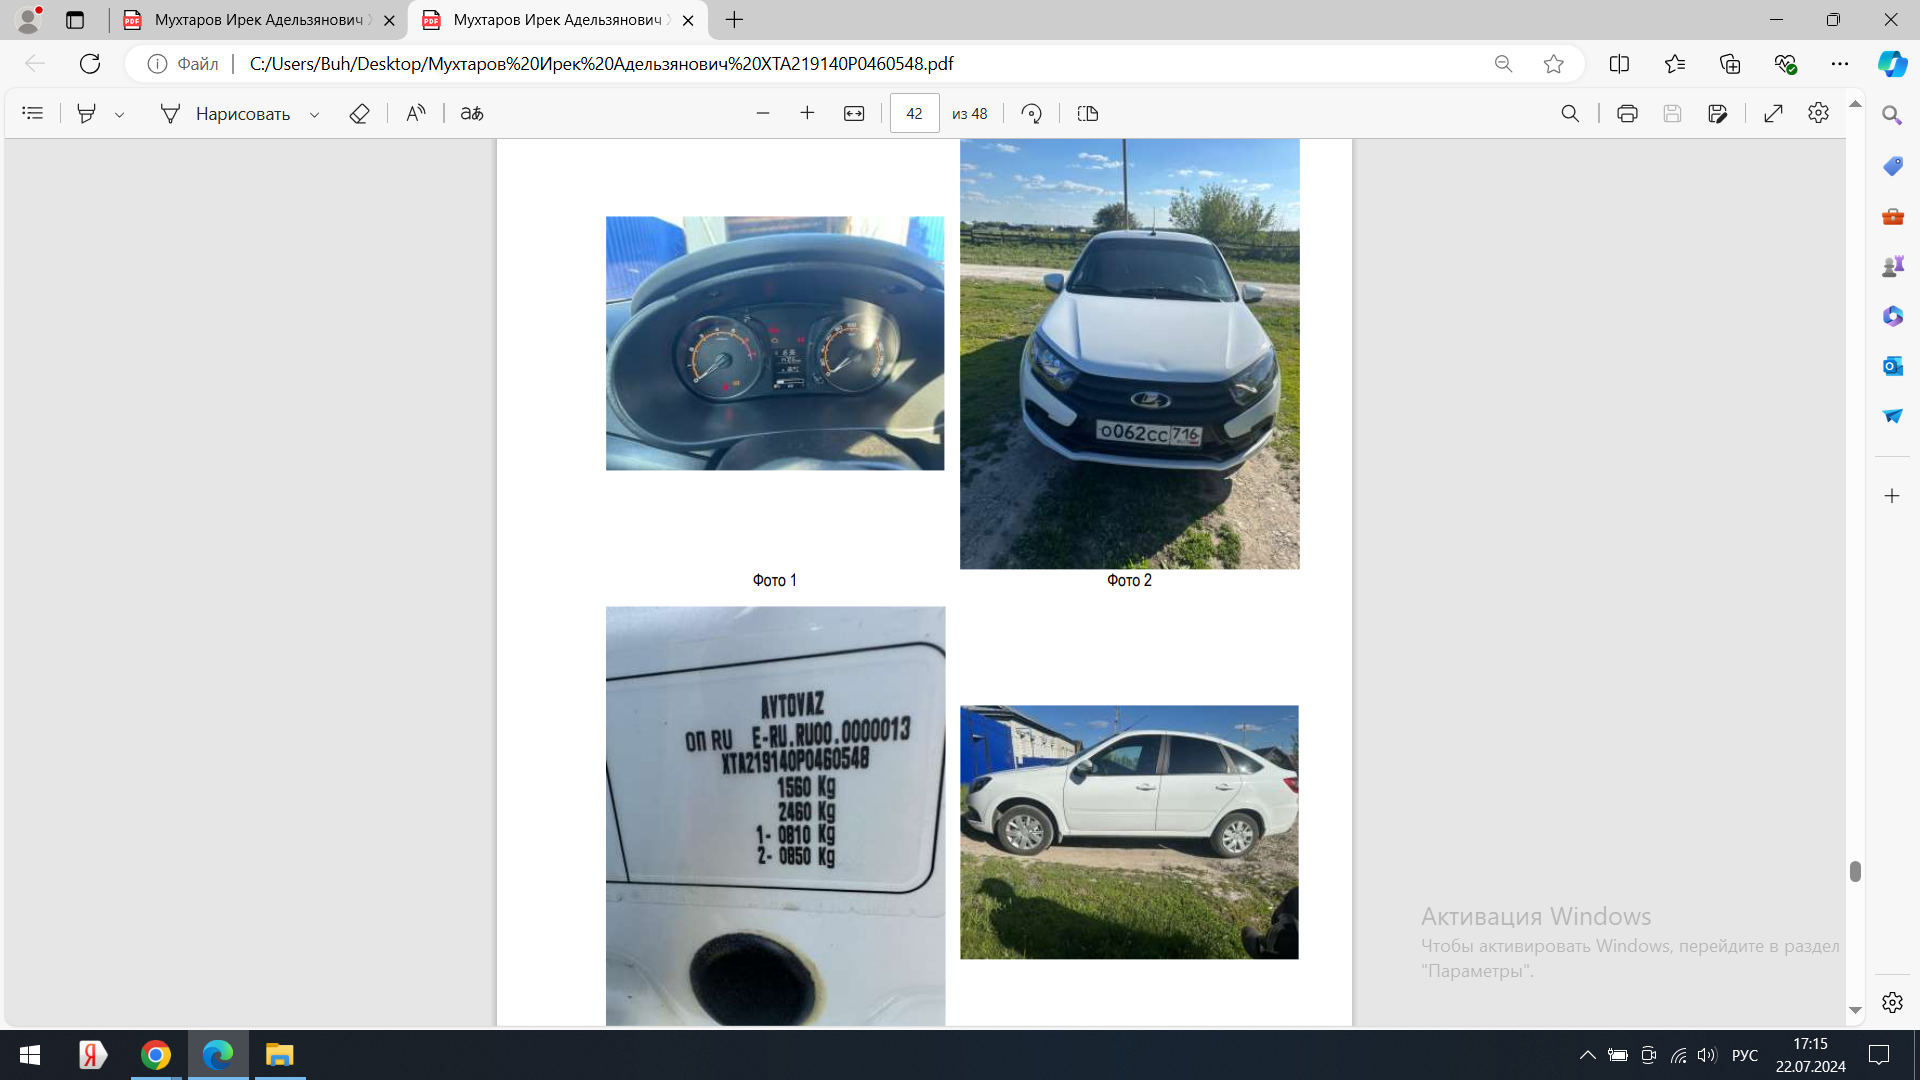Print the PDF document

[1627, 114]
